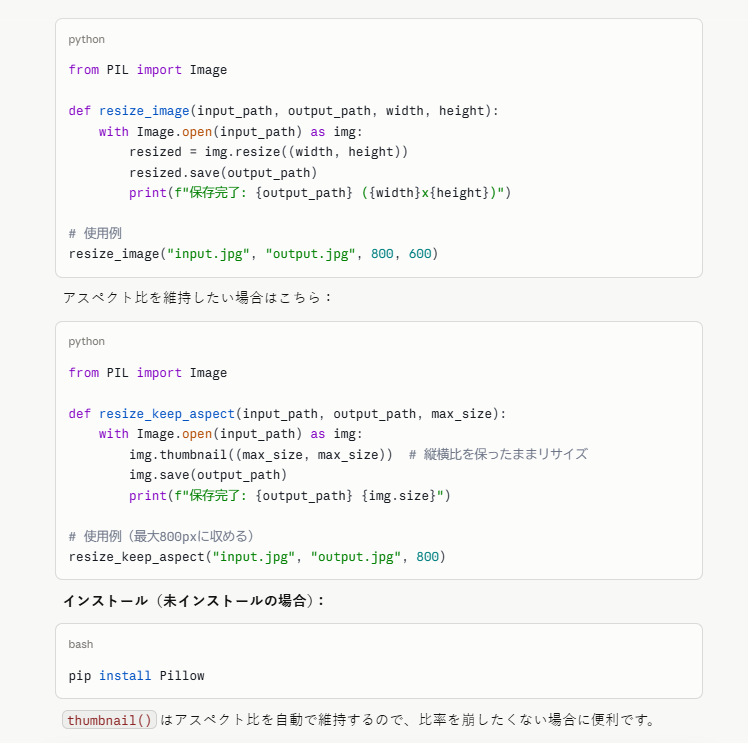Click the 'def resize_keep_aspect' function definition line

(287, 413)
